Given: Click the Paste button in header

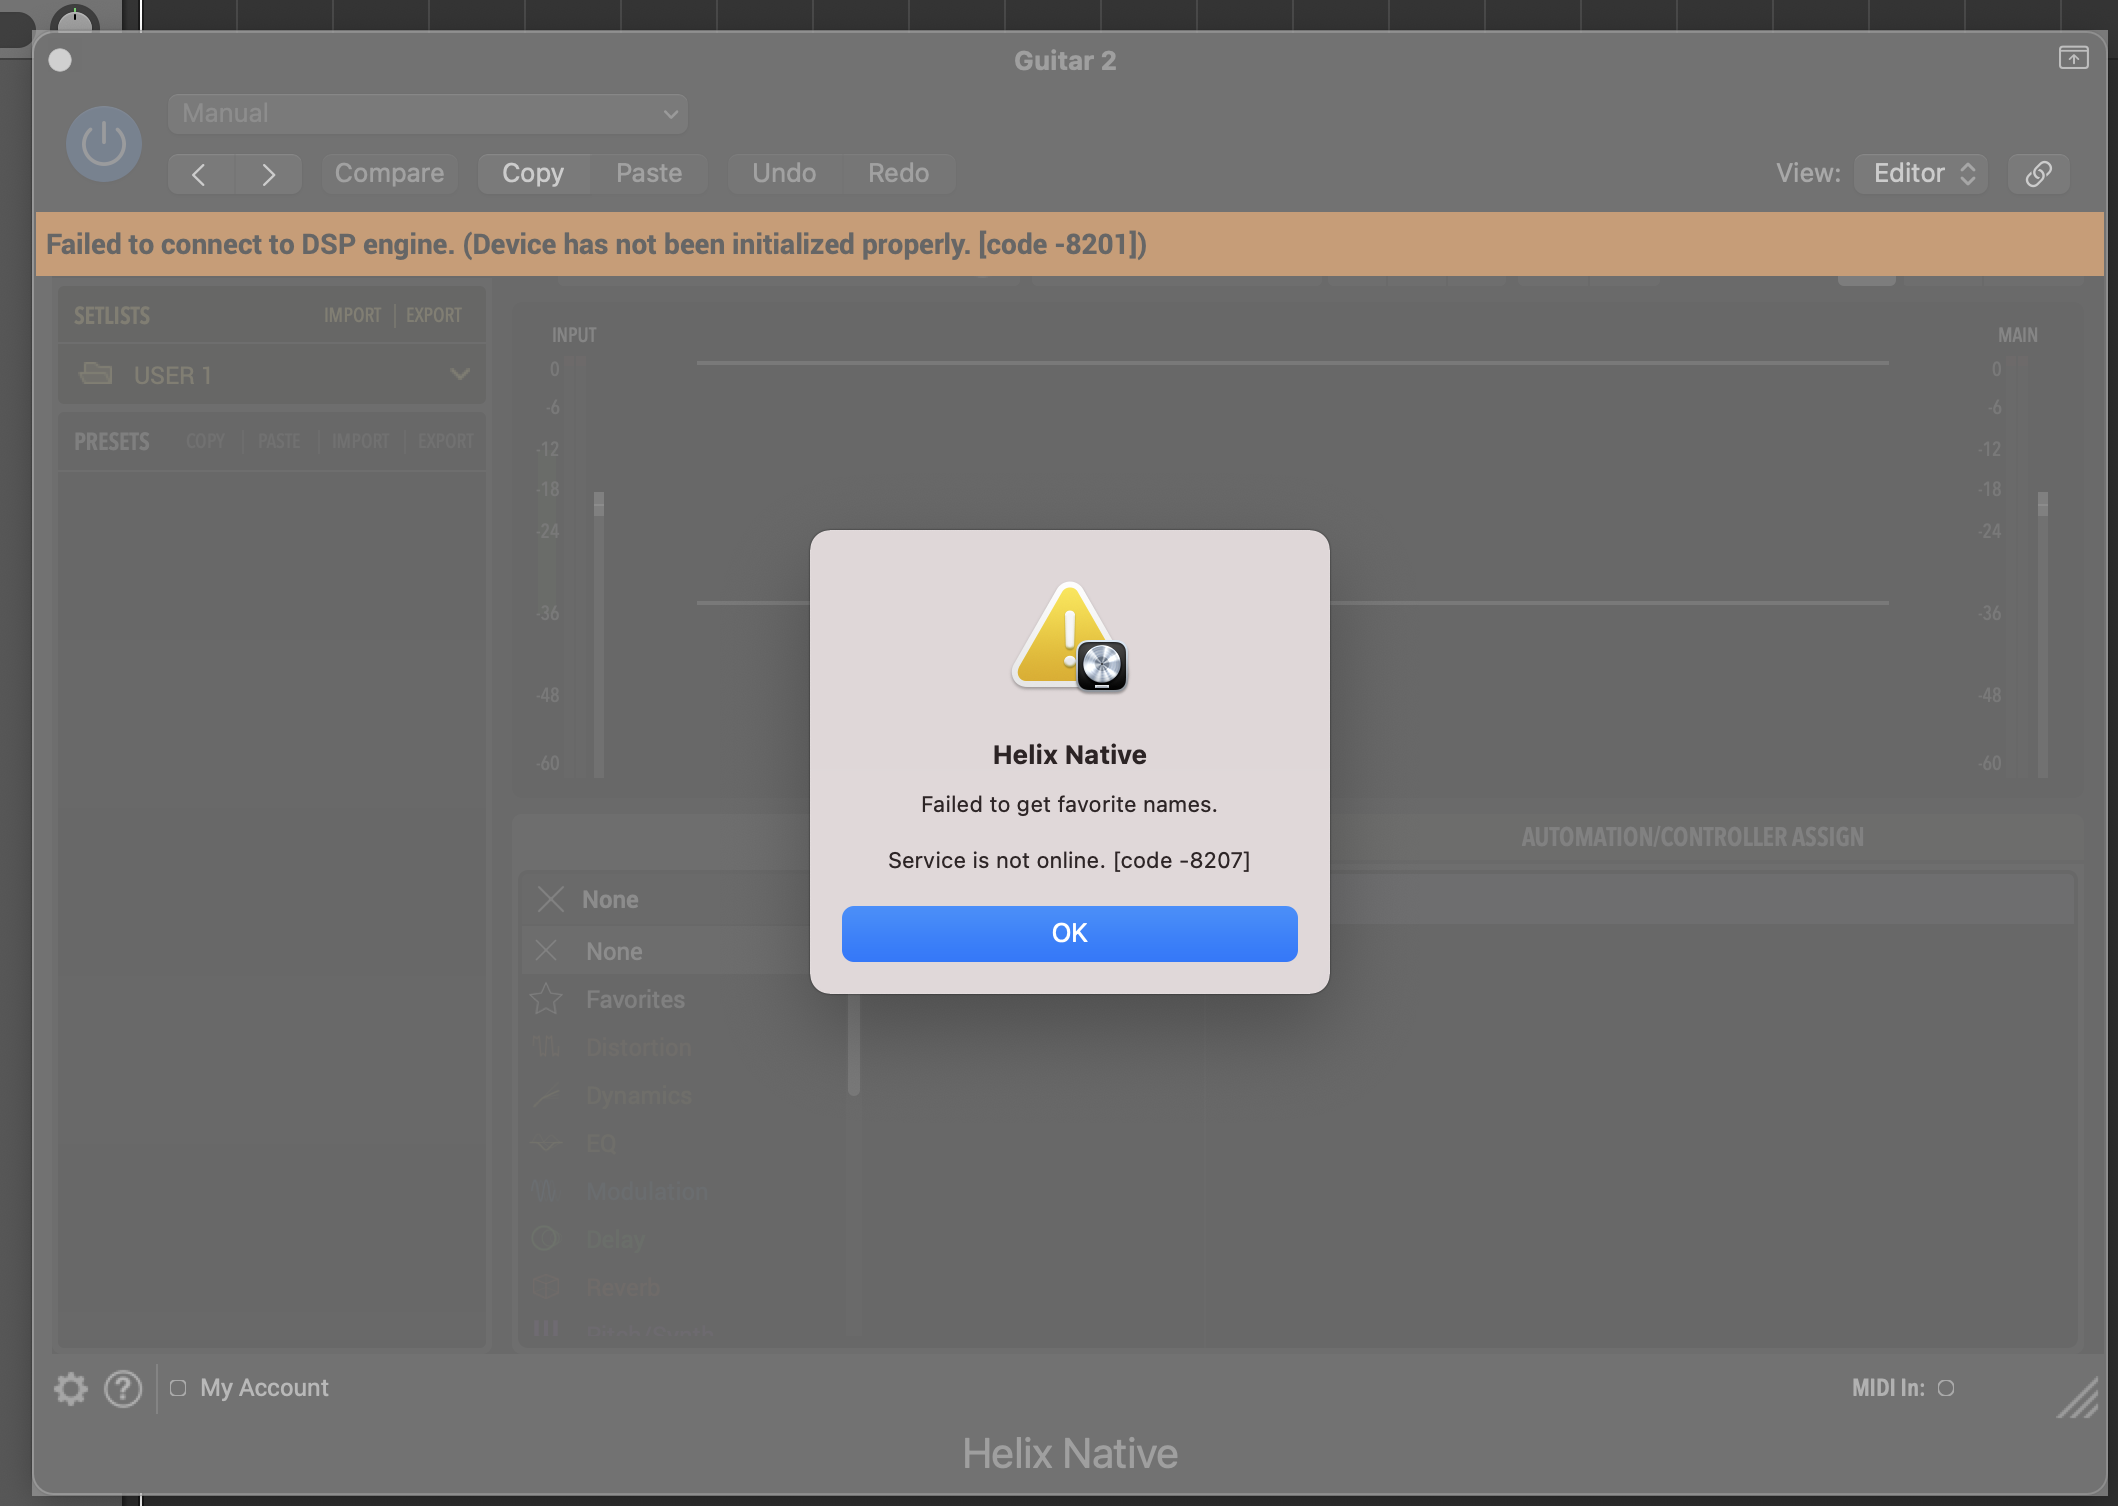Looking at the screenshot, I should pyautogui.click(x=649, y=173).
